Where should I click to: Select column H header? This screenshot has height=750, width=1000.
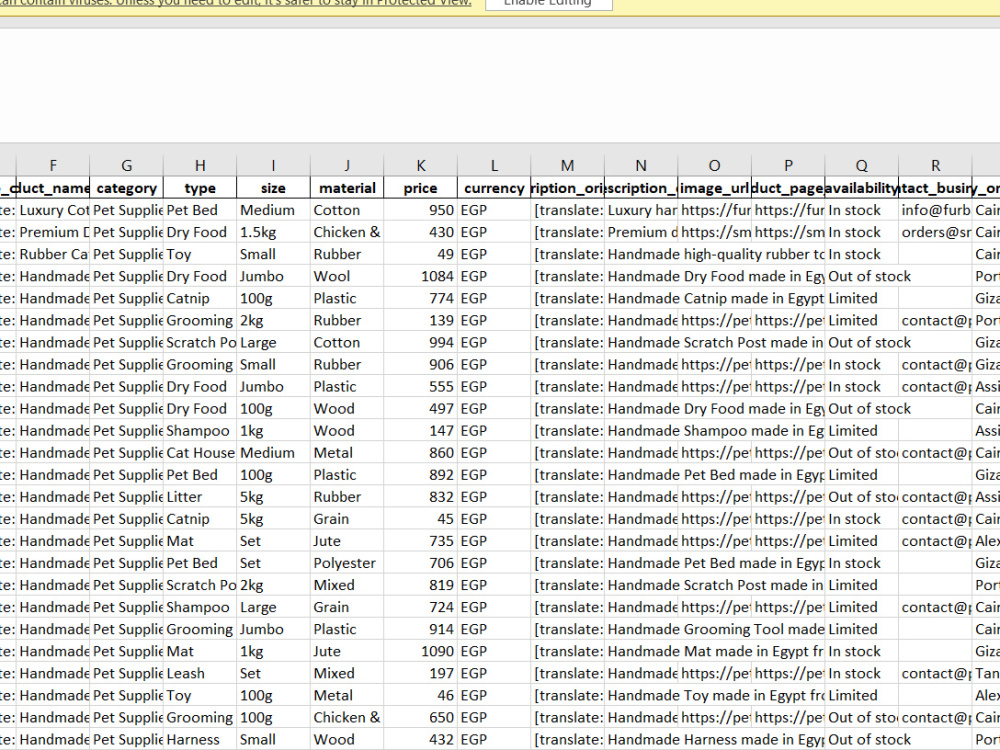(x=200, y=166)
